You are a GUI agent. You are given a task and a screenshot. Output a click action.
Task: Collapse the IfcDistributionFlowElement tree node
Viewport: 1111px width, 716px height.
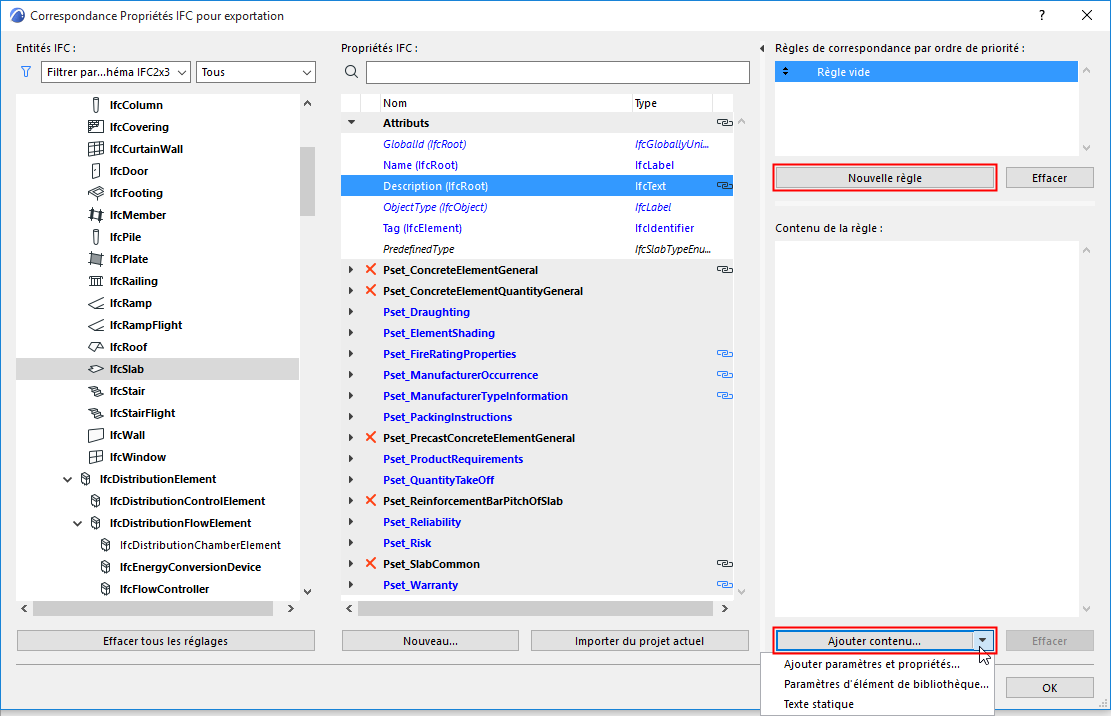click(x=77, y=523)
